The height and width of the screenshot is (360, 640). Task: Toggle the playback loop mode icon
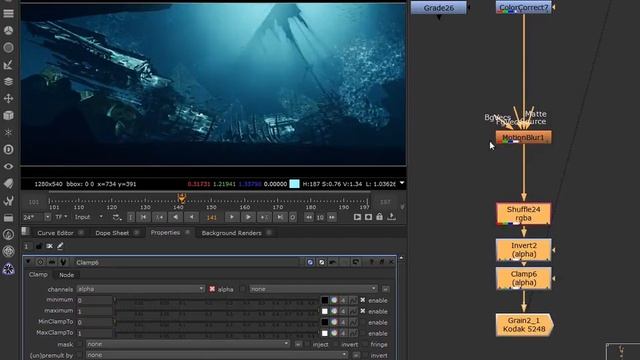tap(117, 217)
